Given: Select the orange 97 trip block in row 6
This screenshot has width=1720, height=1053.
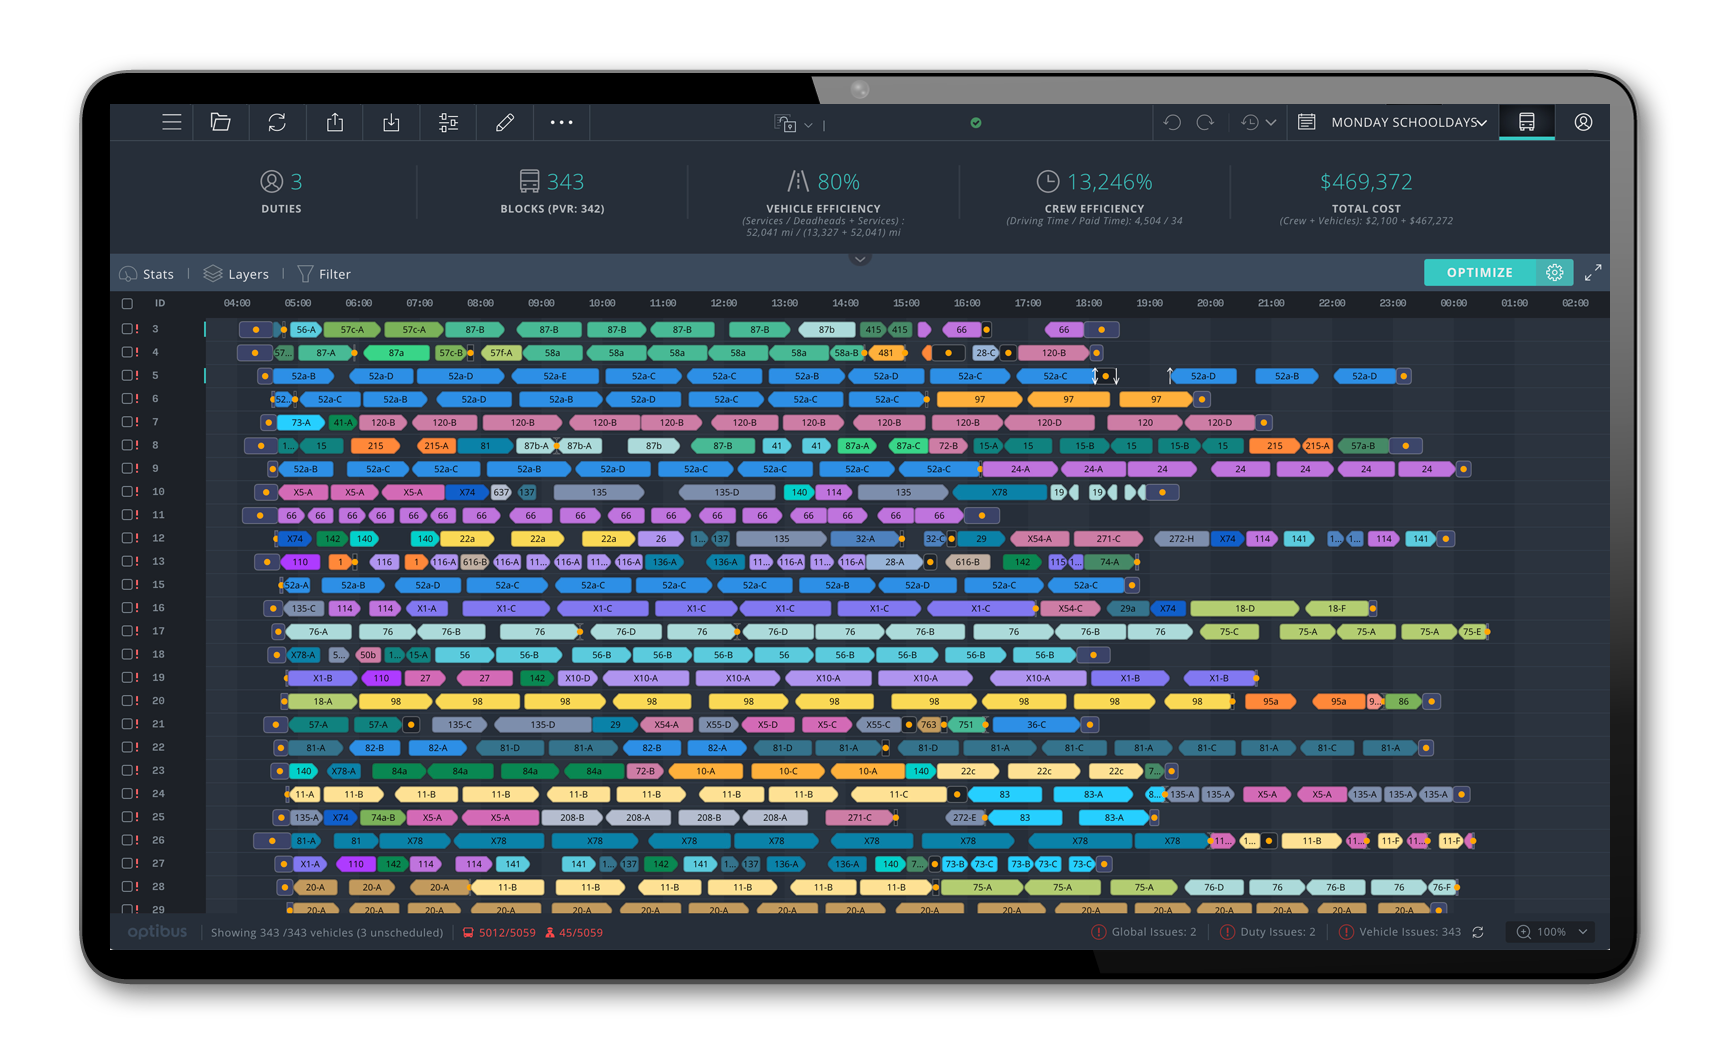Looking at the screenshot, I should pyautogui.click(x=979, y=400).
